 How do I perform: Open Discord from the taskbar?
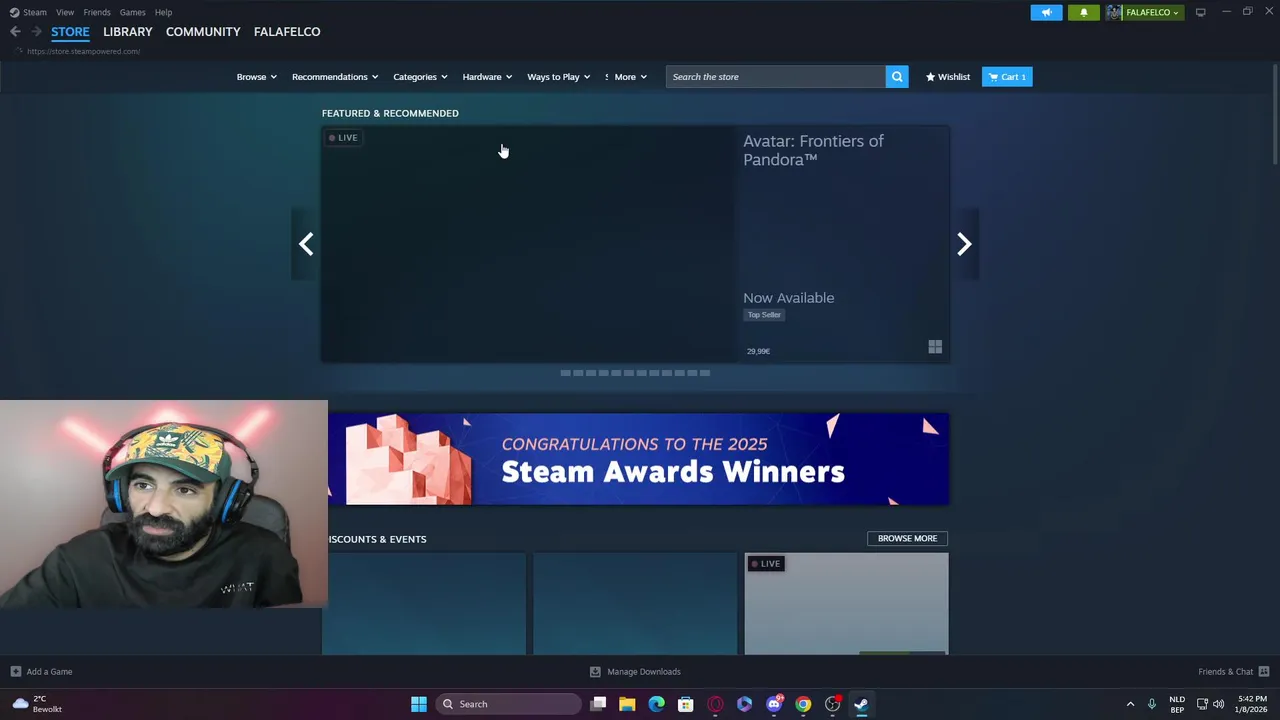coord(774,704)
